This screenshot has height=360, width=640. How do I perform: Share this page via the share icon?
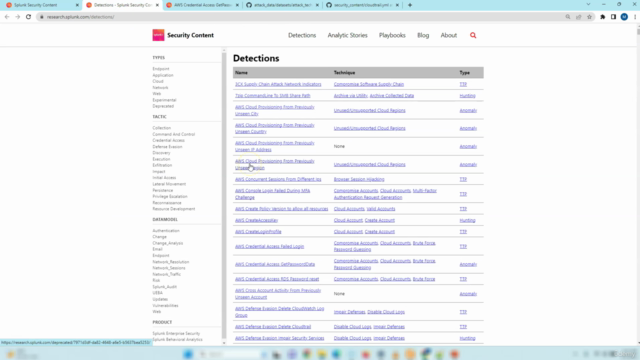[x=578, y=17]
